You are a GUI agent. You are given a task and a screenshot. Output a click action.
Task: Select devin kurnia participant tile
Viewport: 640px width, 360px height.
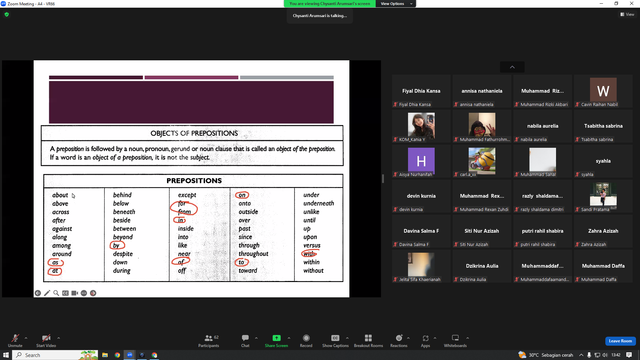421,196
